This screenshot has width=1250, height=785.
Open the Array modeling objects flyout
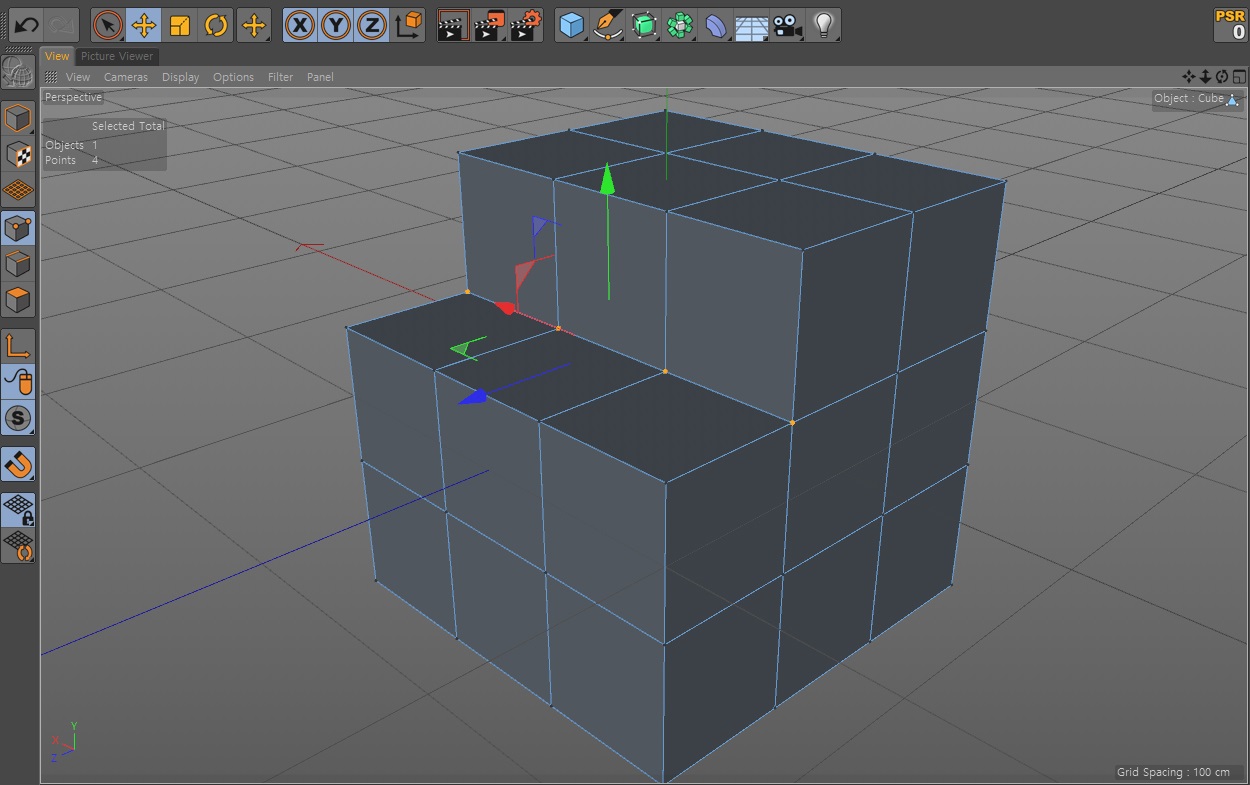pos(680,25)
